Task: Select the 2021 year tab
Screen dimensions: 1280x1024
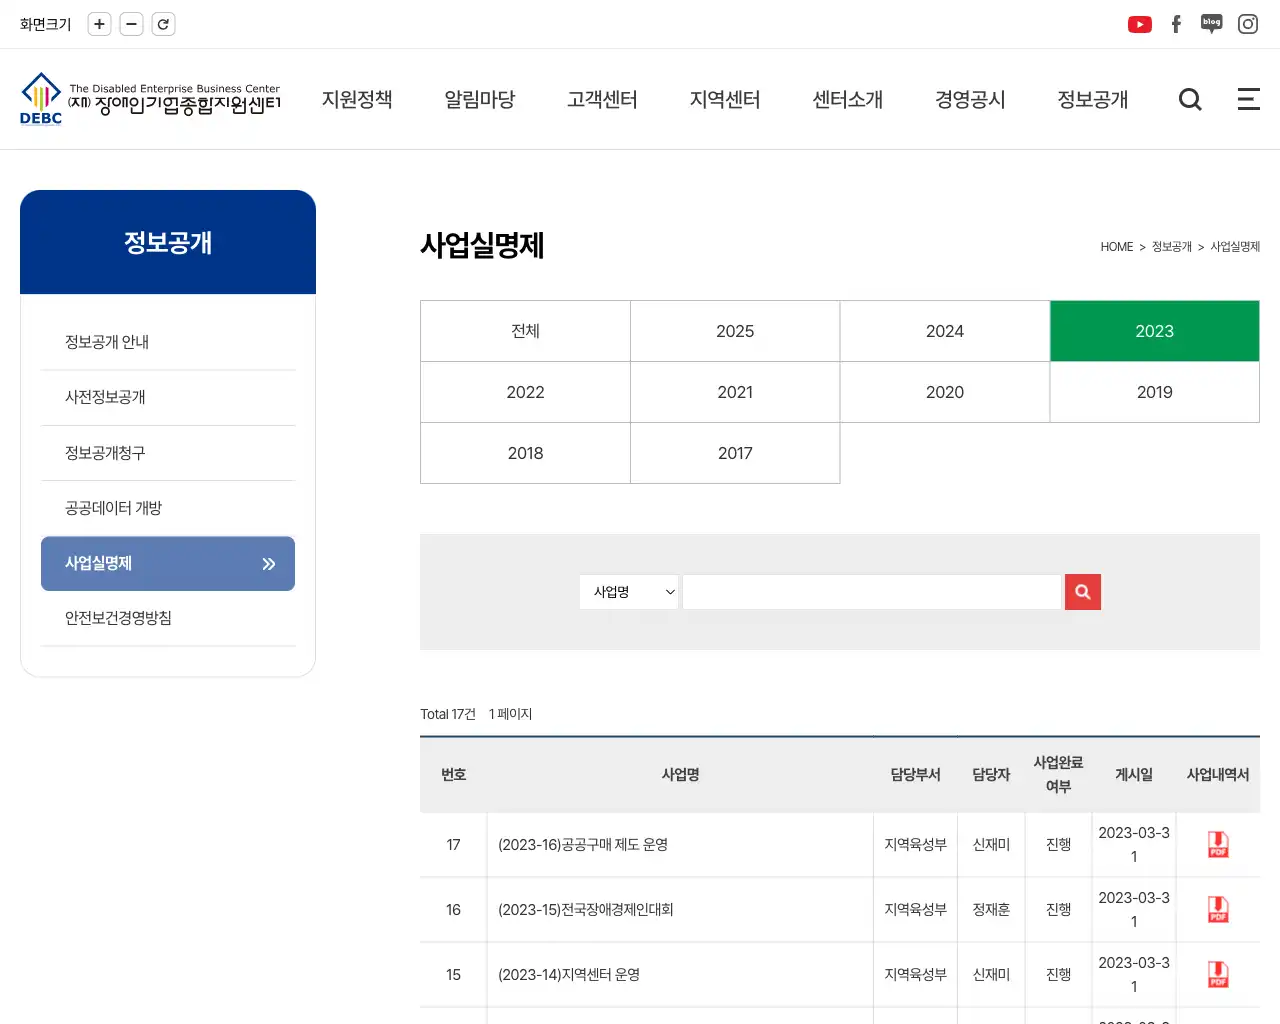Action: click(x=735, y=392)
